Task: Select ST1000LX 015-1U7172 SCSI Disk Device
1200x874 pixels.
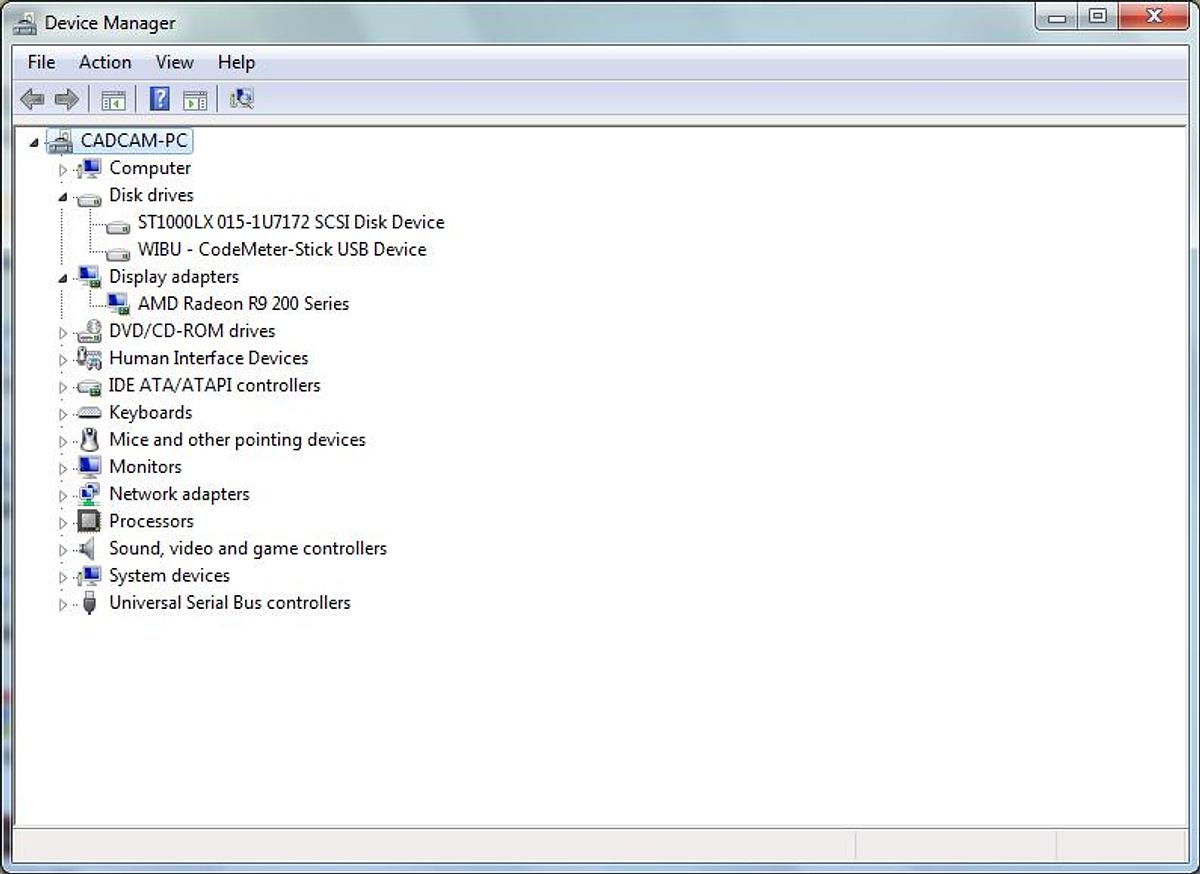Action: coord(290,222)
